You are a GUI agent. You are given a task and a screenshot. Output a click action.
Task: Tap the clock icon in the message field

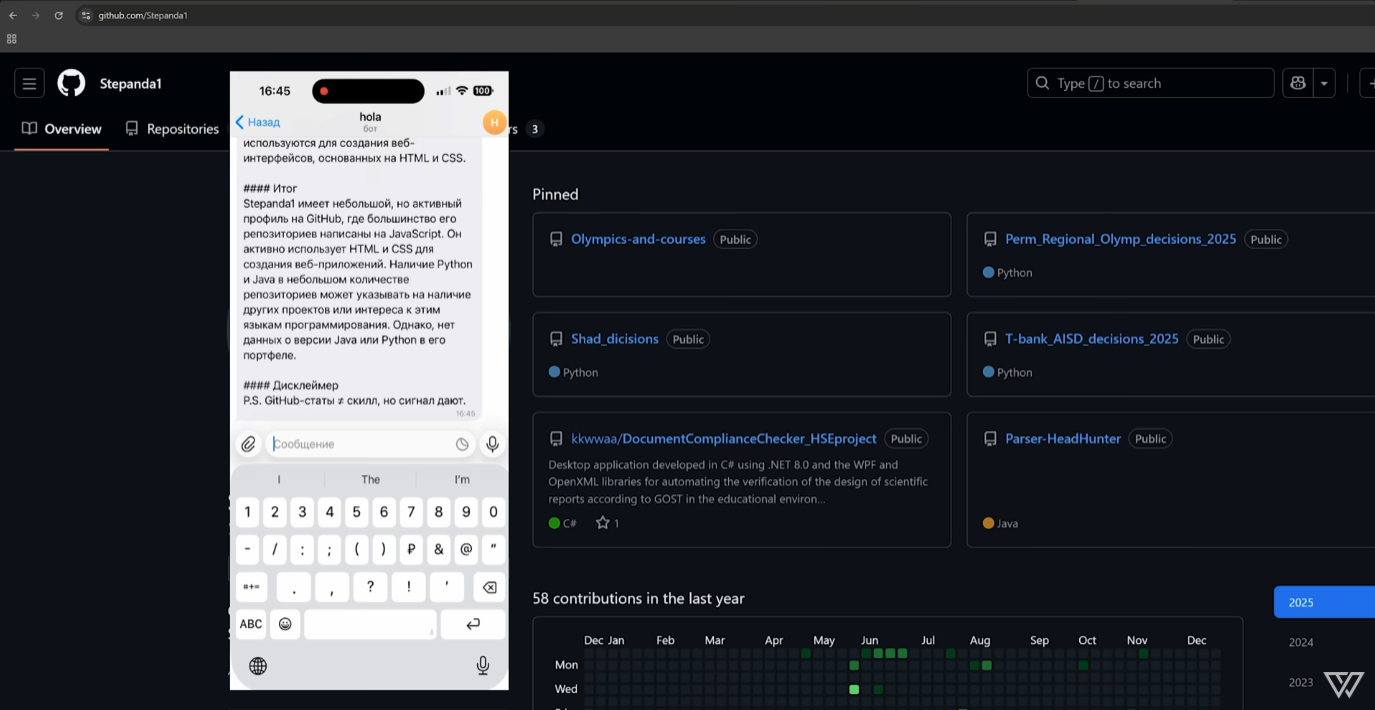point(462,443)
